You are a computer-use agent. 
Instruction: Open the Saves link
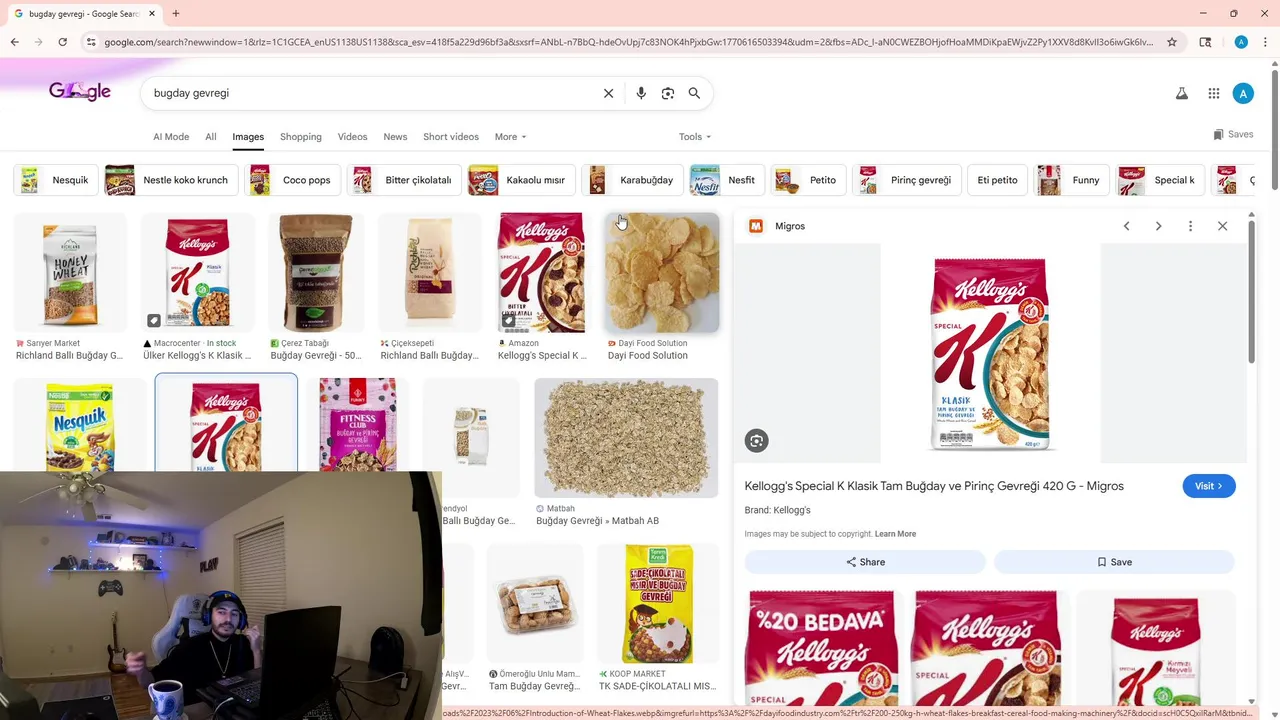coord(1233,134)
